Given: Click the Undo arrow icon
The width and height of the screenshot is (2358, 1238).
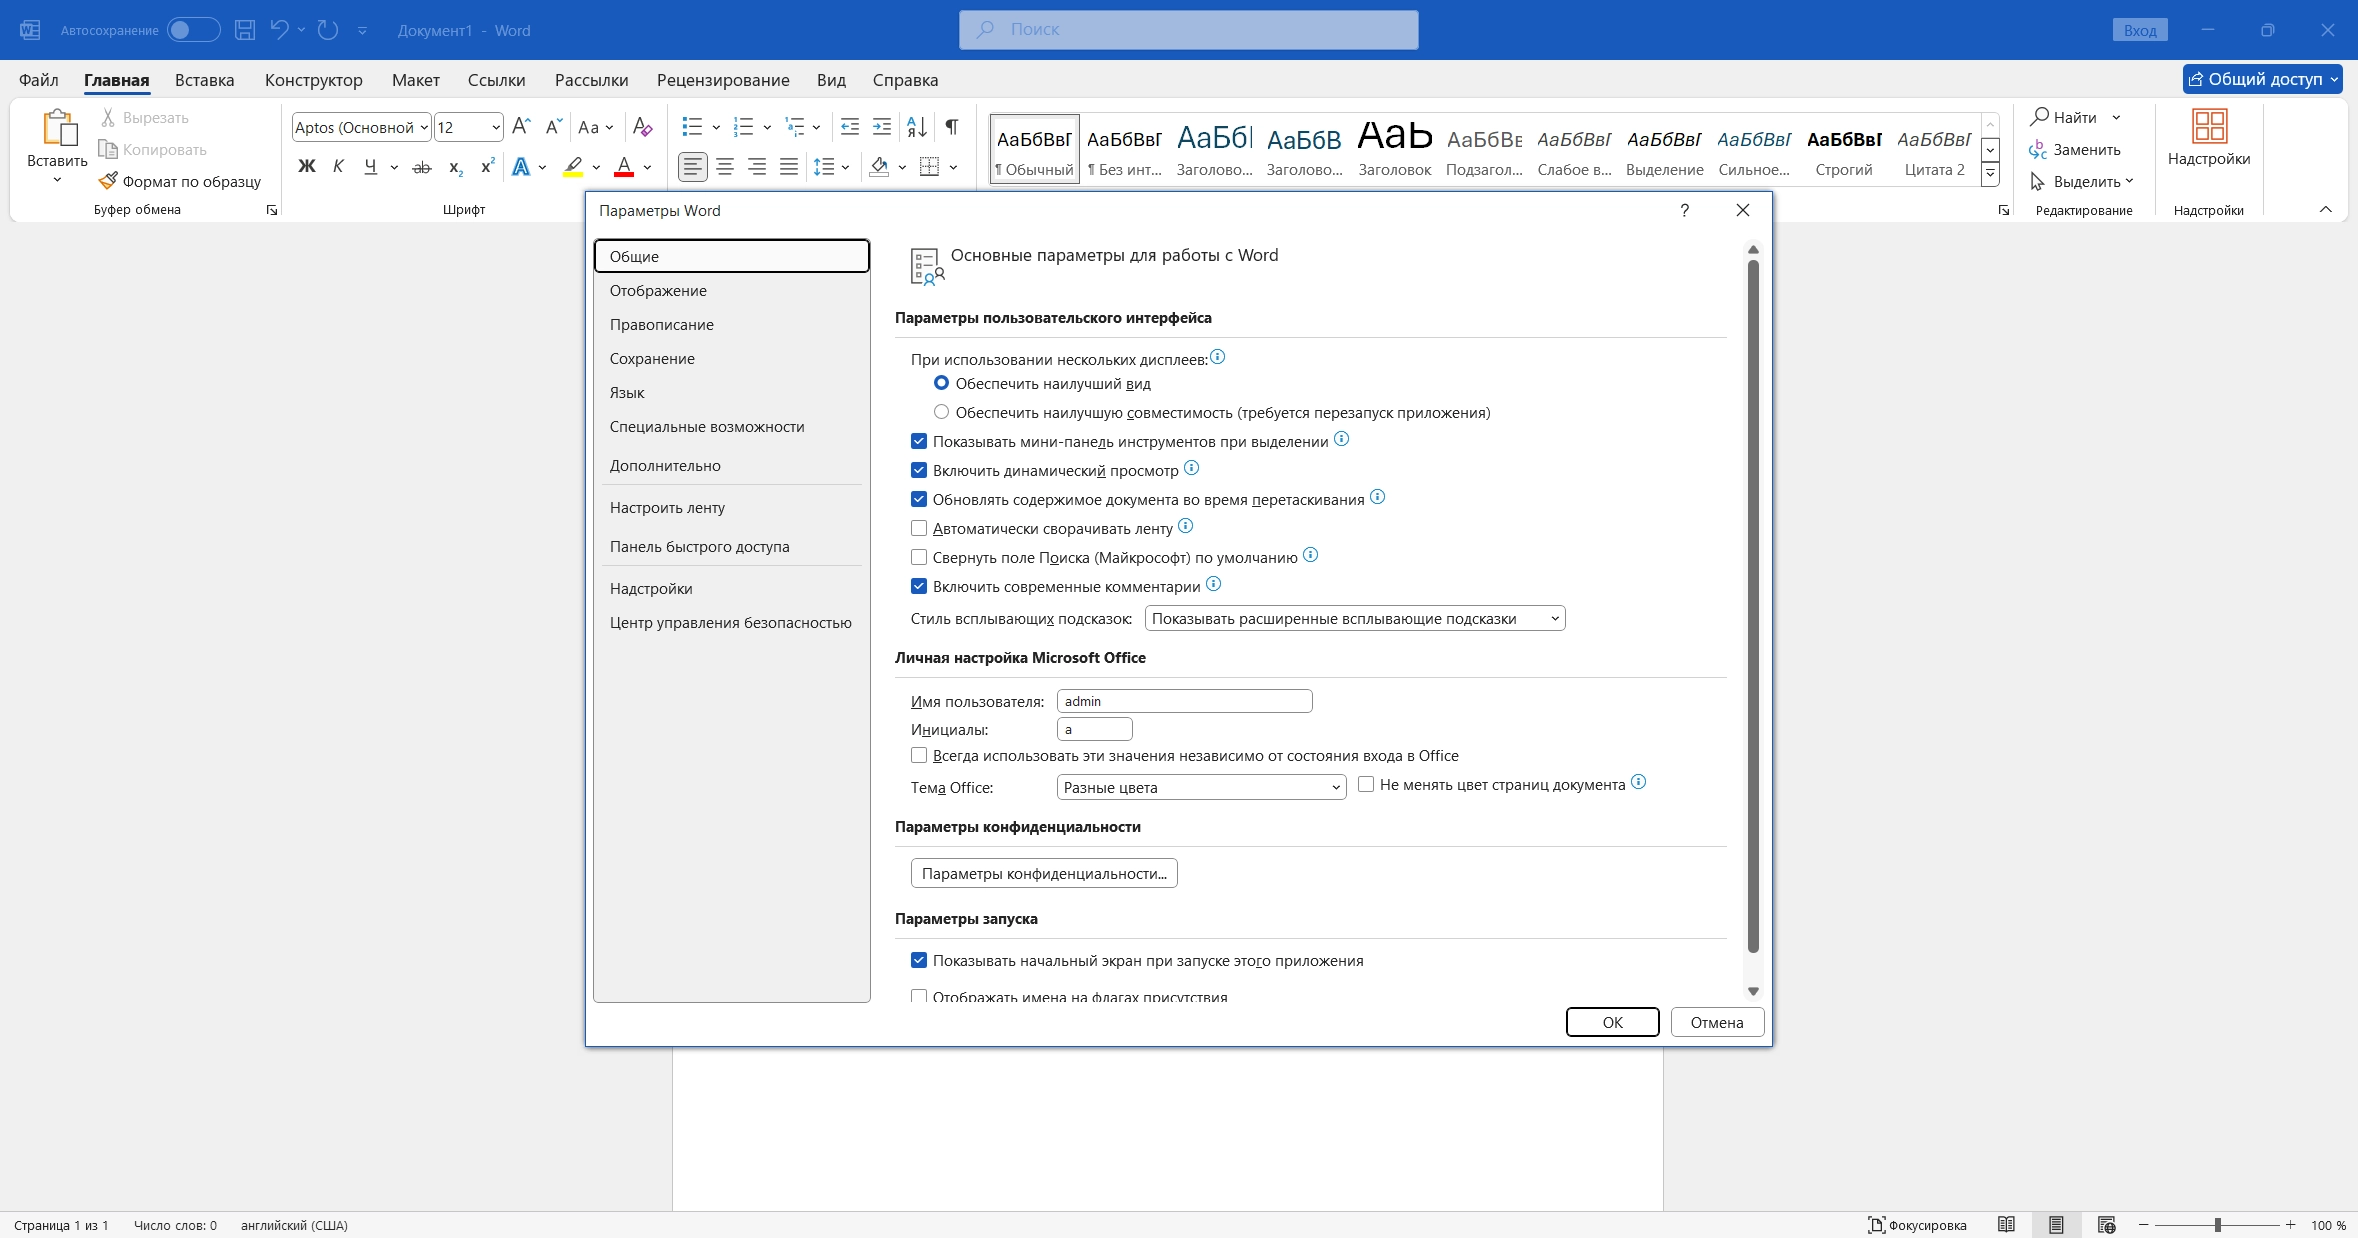Looking at the screenshot, I should coord(279,30).
